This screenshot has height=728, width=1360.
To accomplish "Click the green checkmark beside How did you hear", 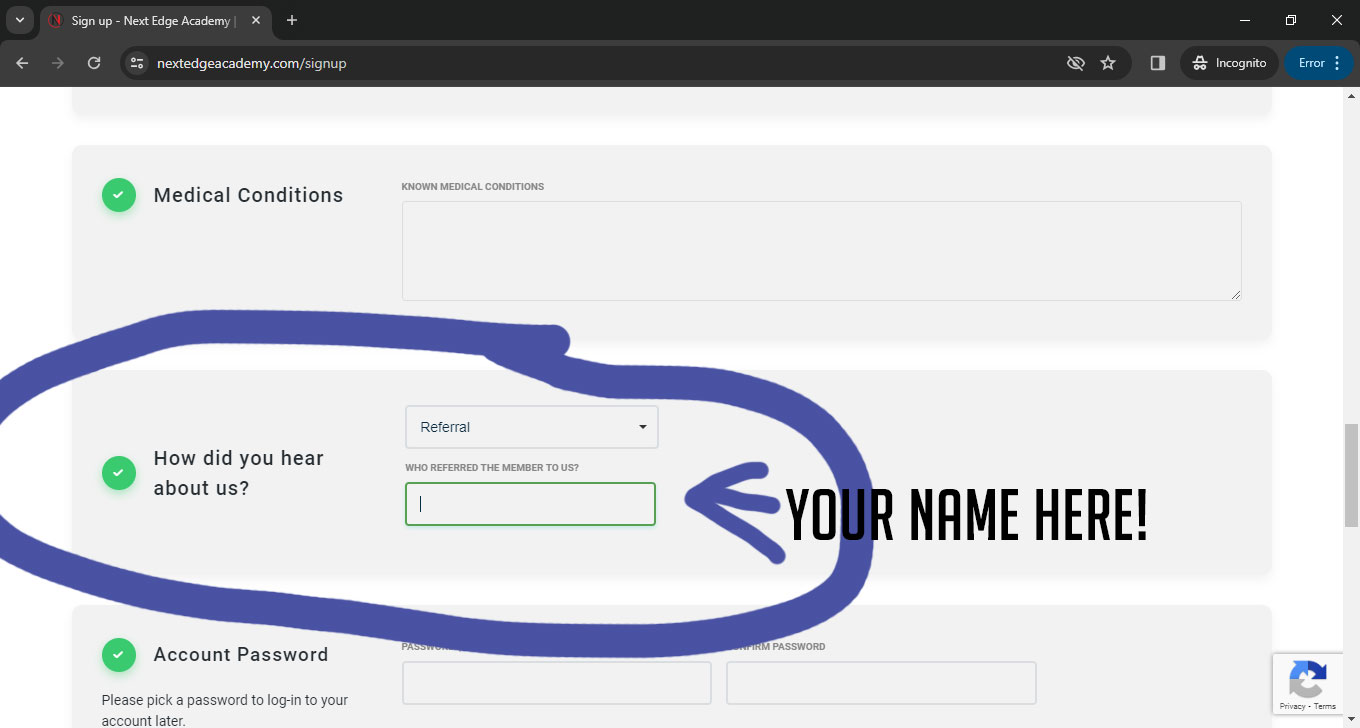I will (118, 473).
